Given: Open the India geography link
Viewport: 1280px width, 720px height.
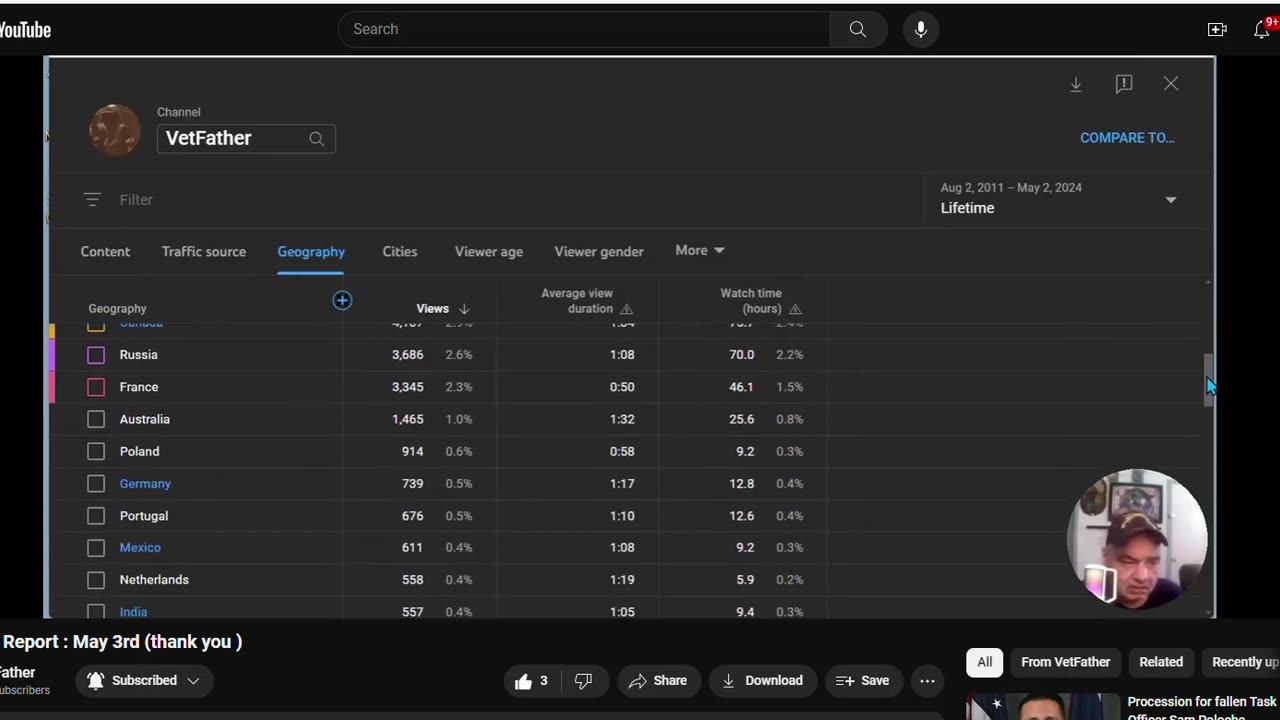Looking at the screenshot, I should tap(133, 612).
